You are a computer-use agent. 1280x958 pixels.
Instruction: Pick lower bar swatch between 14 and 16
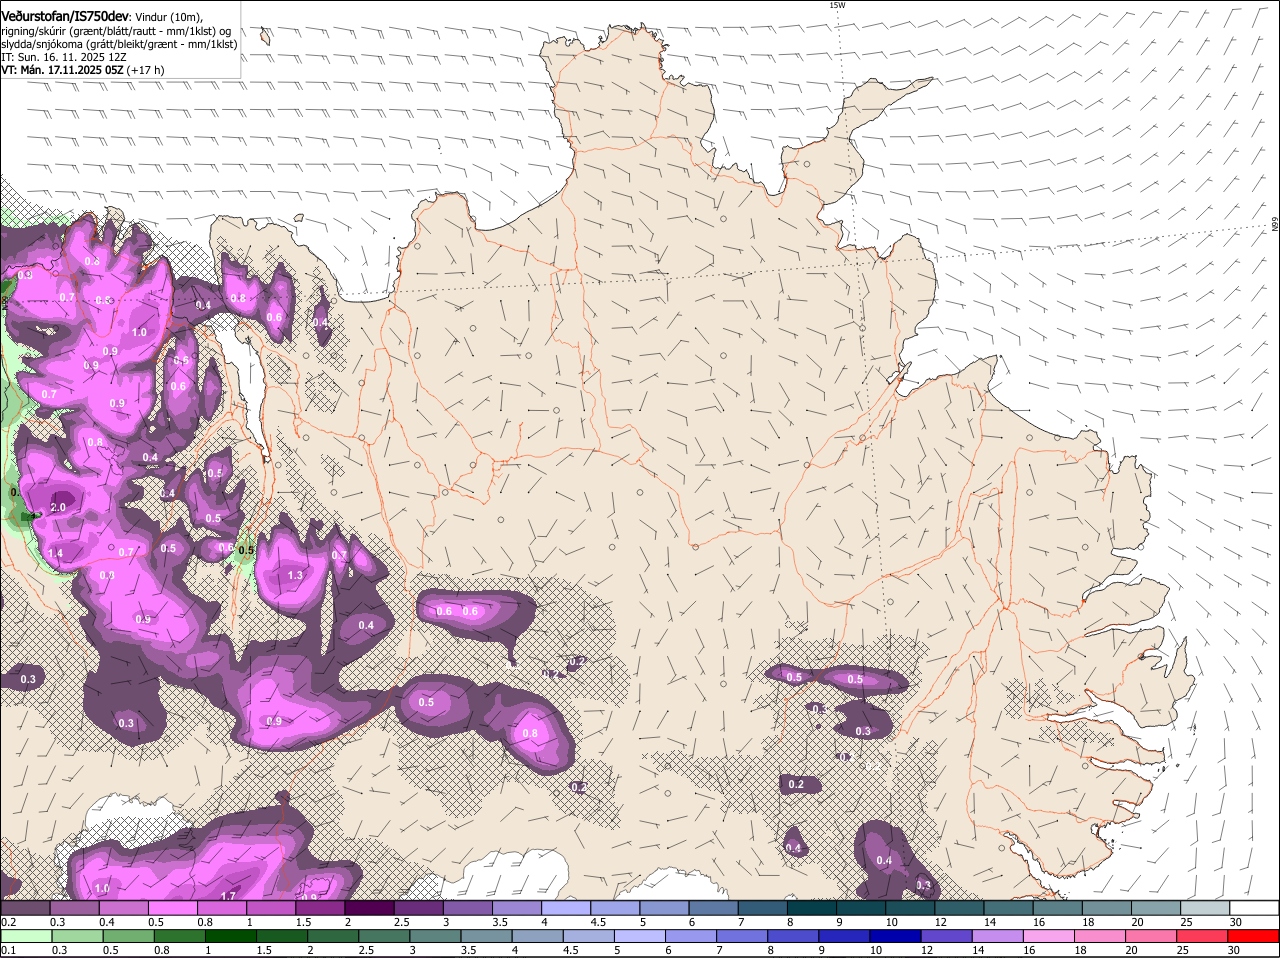point(996,935)
